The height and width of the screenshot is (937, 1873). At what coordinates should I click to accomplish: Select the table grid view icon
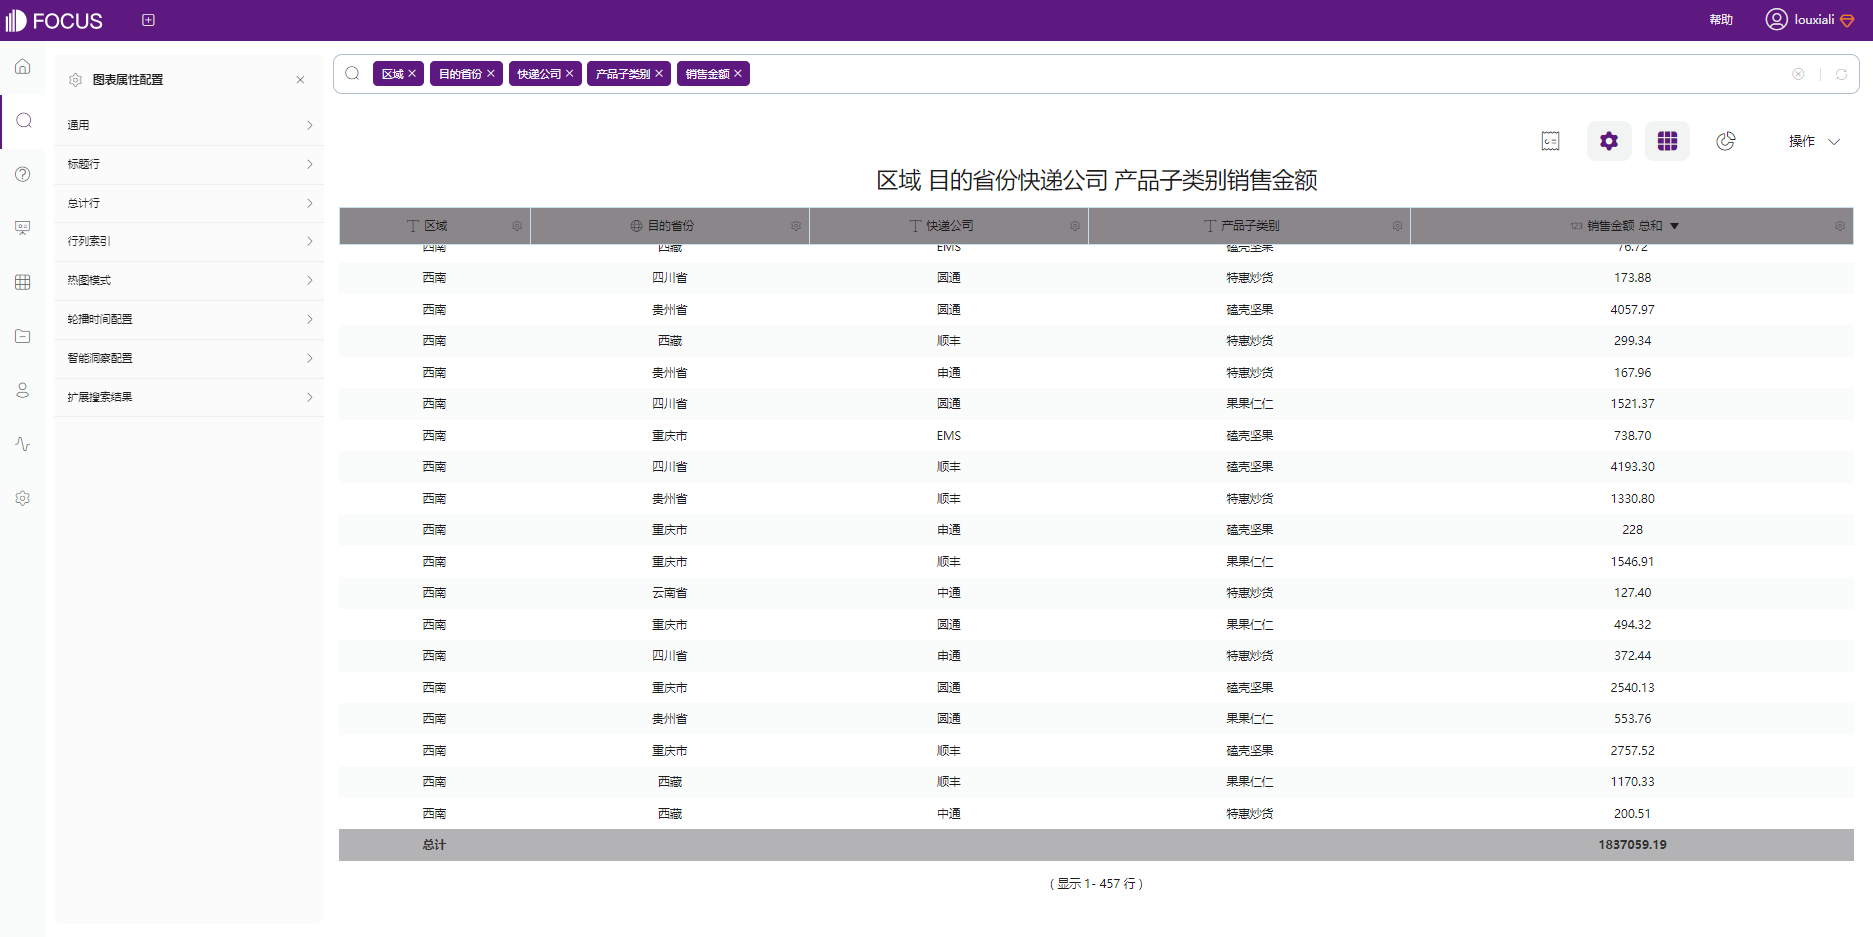[x=1667, y=141]
